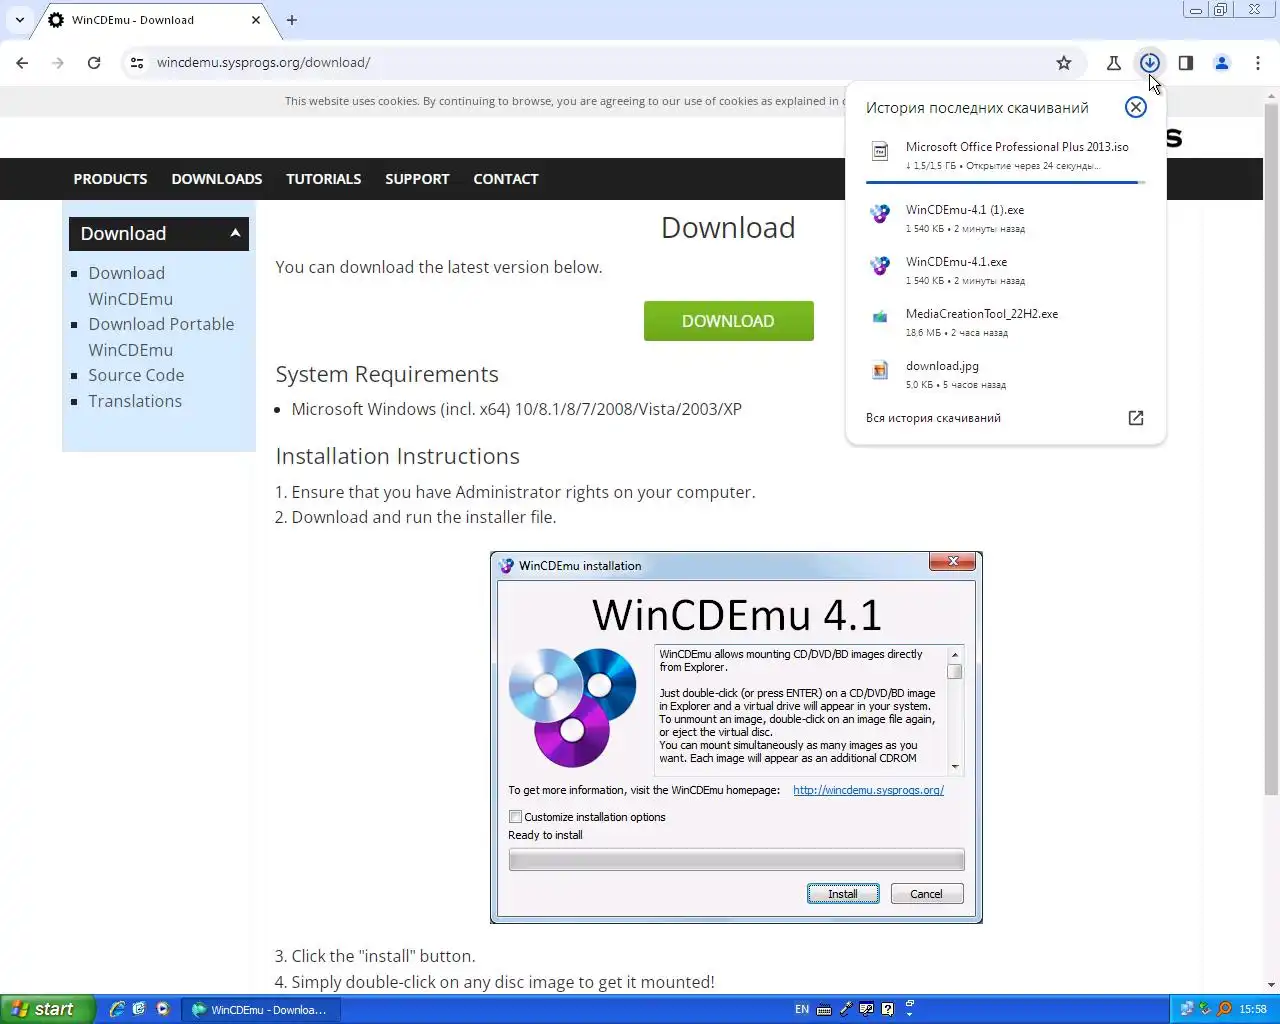Open the SUPPORT menu
This screenshot has height=1024, width=1280.
coord(417,179)
